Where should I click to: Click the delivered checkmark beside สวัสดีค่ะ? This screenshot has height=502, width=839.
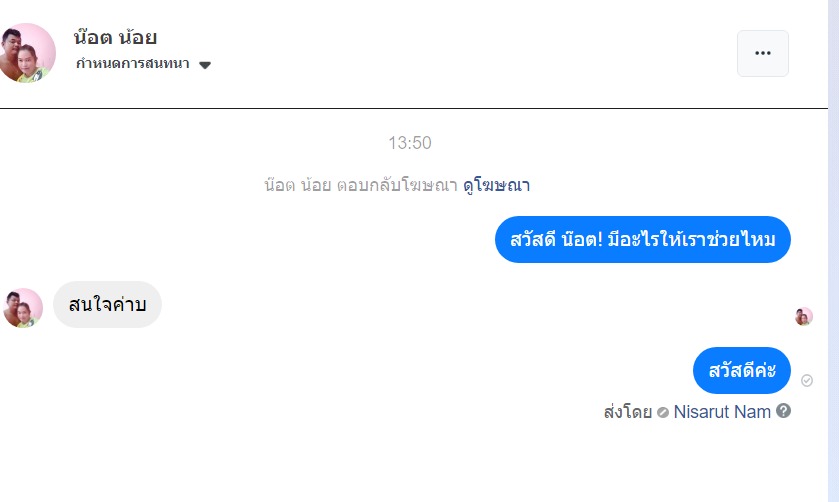tap(807, 380)
